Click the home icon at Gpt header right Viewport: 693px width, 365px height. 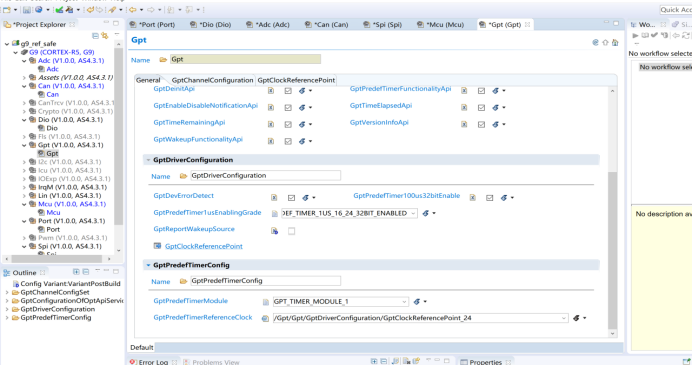[x=615, y=42]
